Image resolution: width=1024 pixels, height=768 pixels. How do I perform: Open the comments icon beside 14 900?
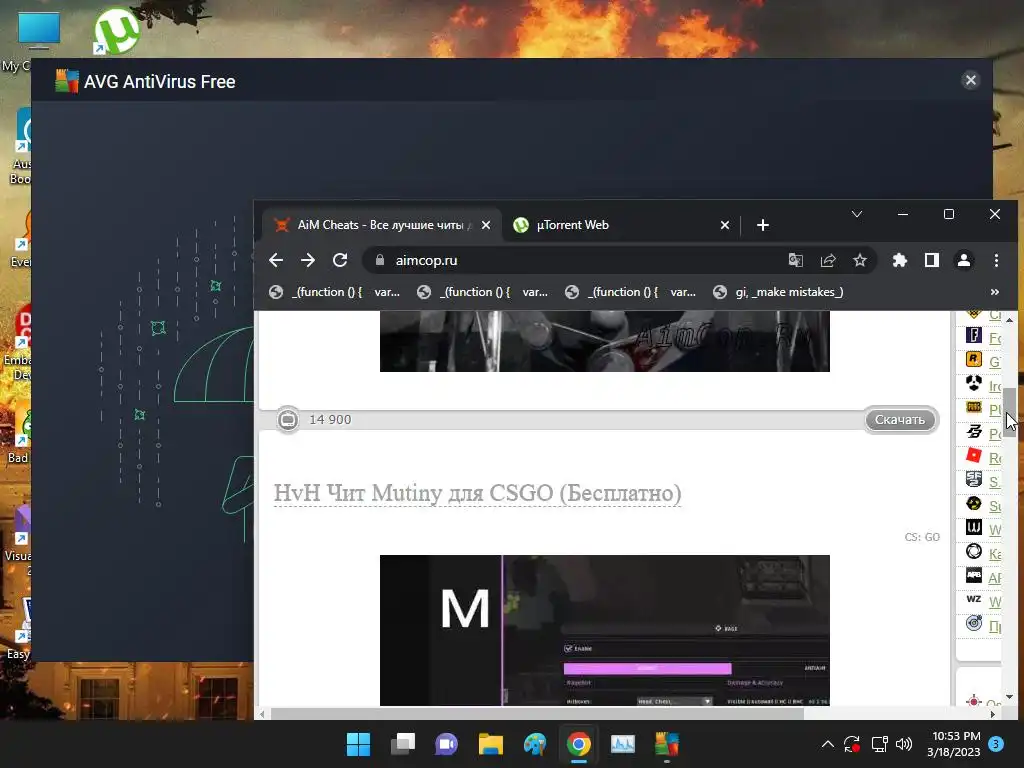click(x=287, y=420)
